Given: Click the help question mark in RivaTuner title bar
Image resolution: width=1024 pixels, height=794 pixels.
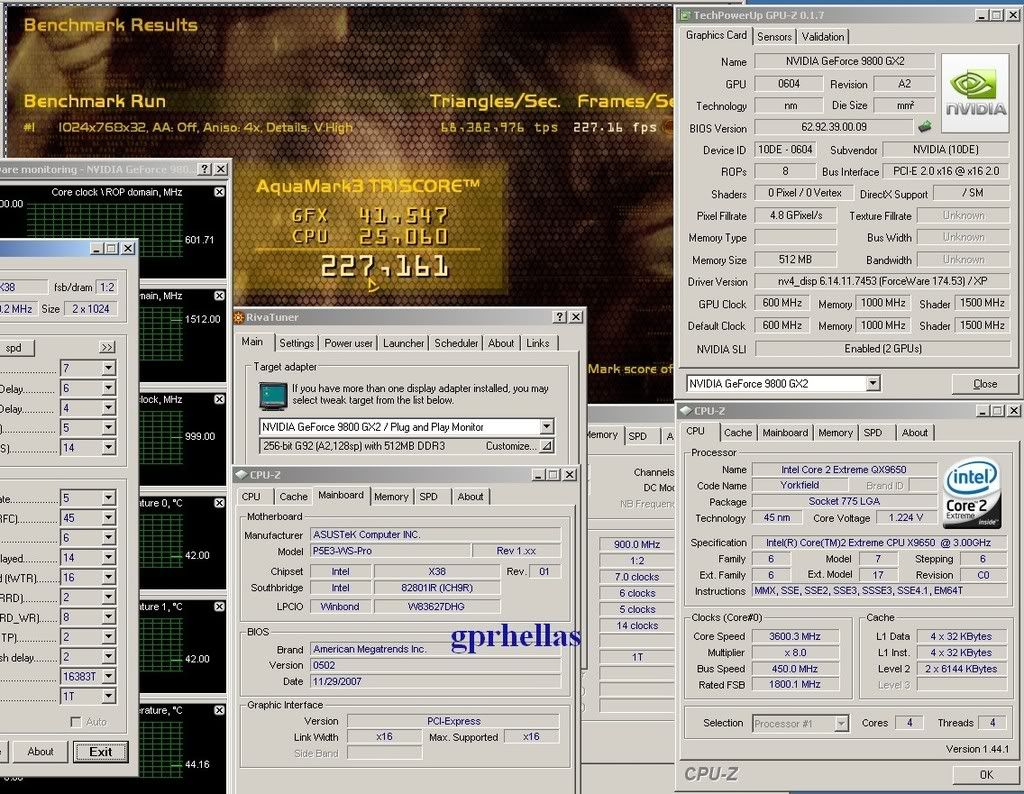Looking at the screenshot, I should click(x=560, y=317).
